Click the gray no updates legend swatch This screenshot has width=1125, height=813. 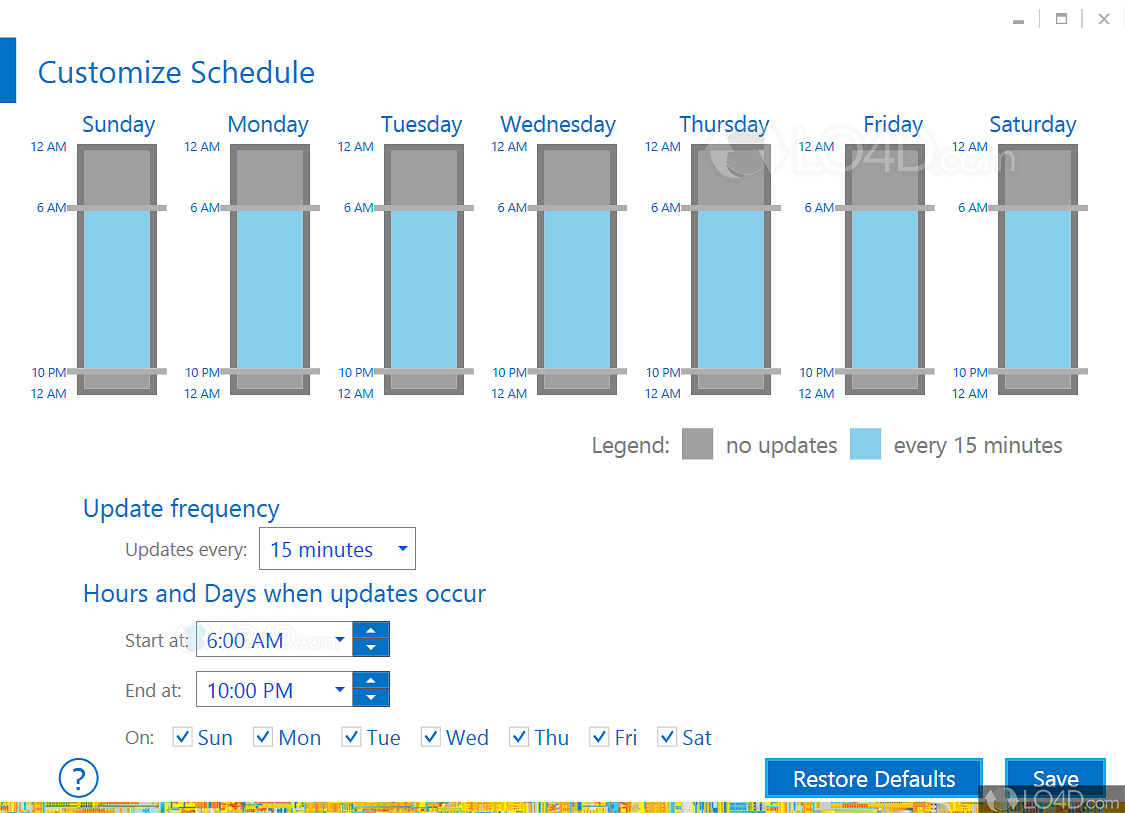(697, 444)
